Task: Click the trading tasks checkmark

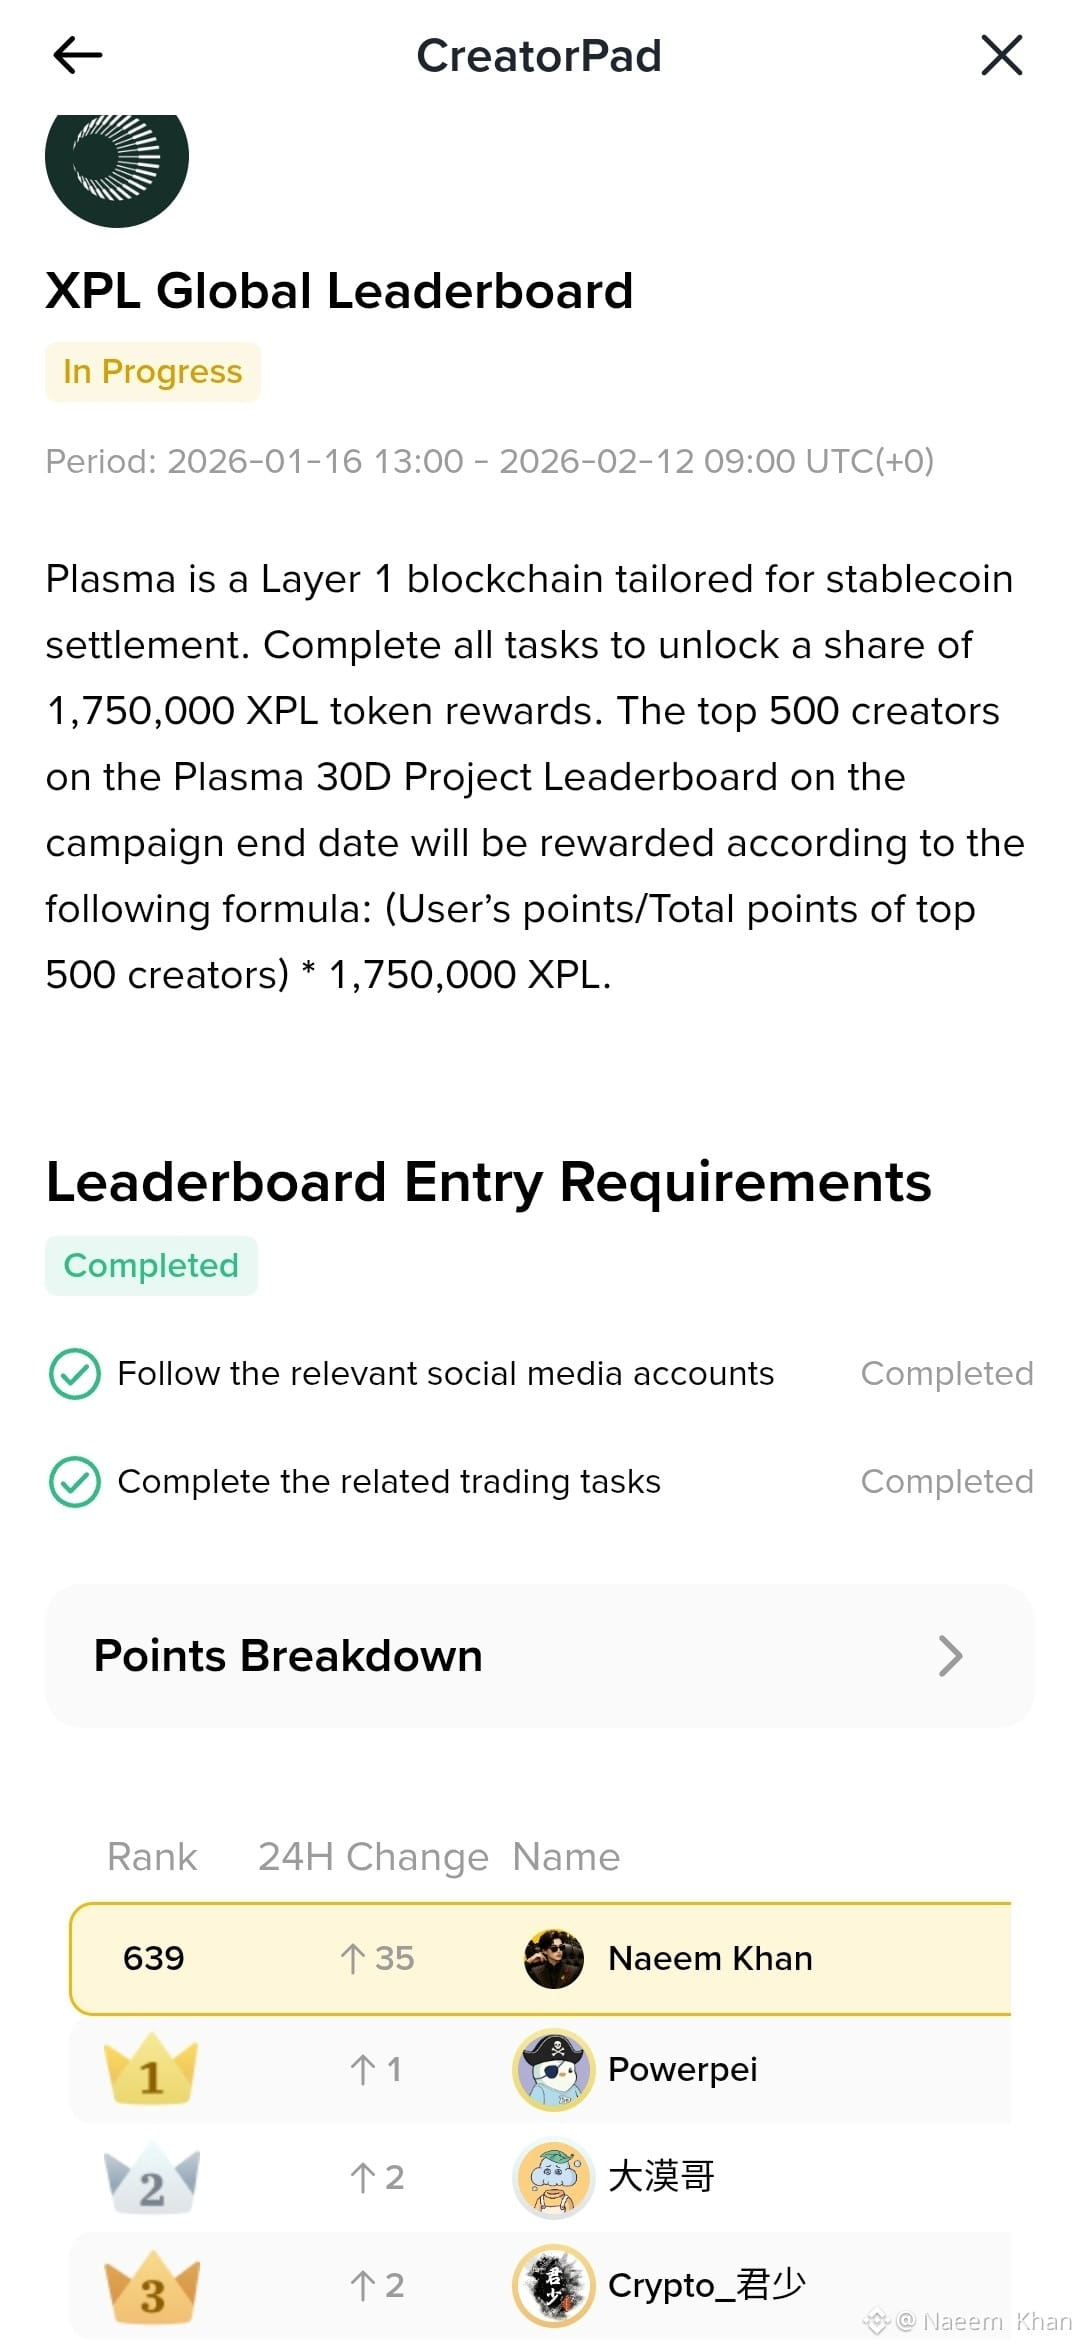Action: pyautogui.click(x=75, y=1482)
